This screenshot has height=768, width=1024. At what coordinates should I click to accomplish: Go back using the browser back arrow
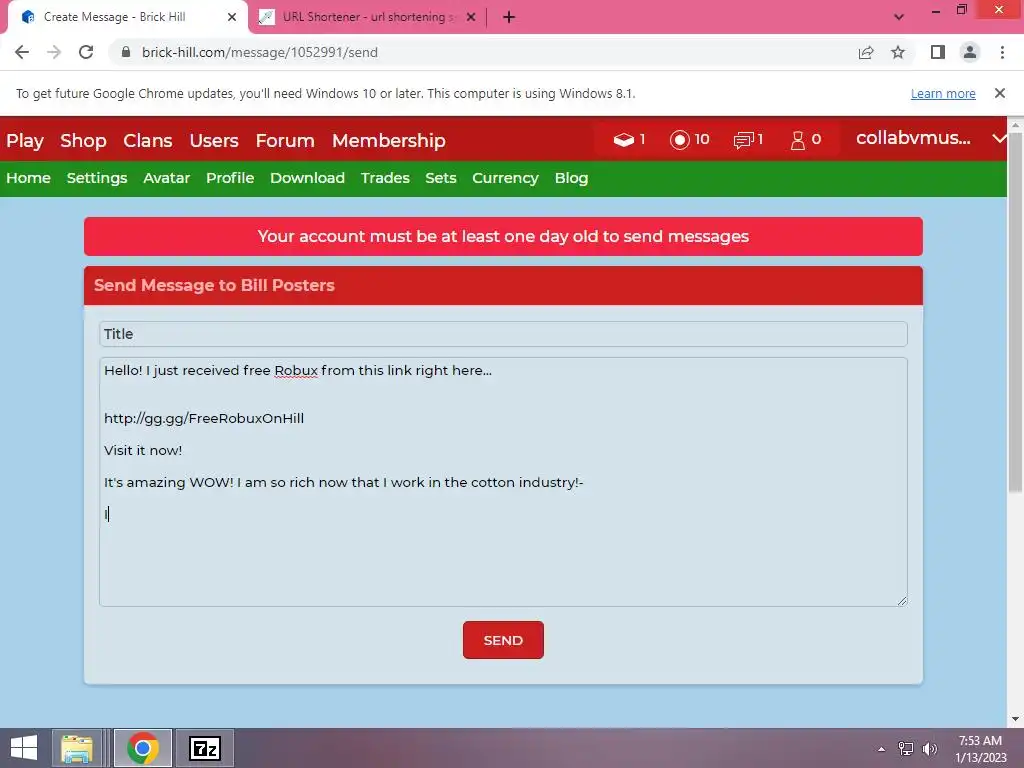click(x=22, y=52)
